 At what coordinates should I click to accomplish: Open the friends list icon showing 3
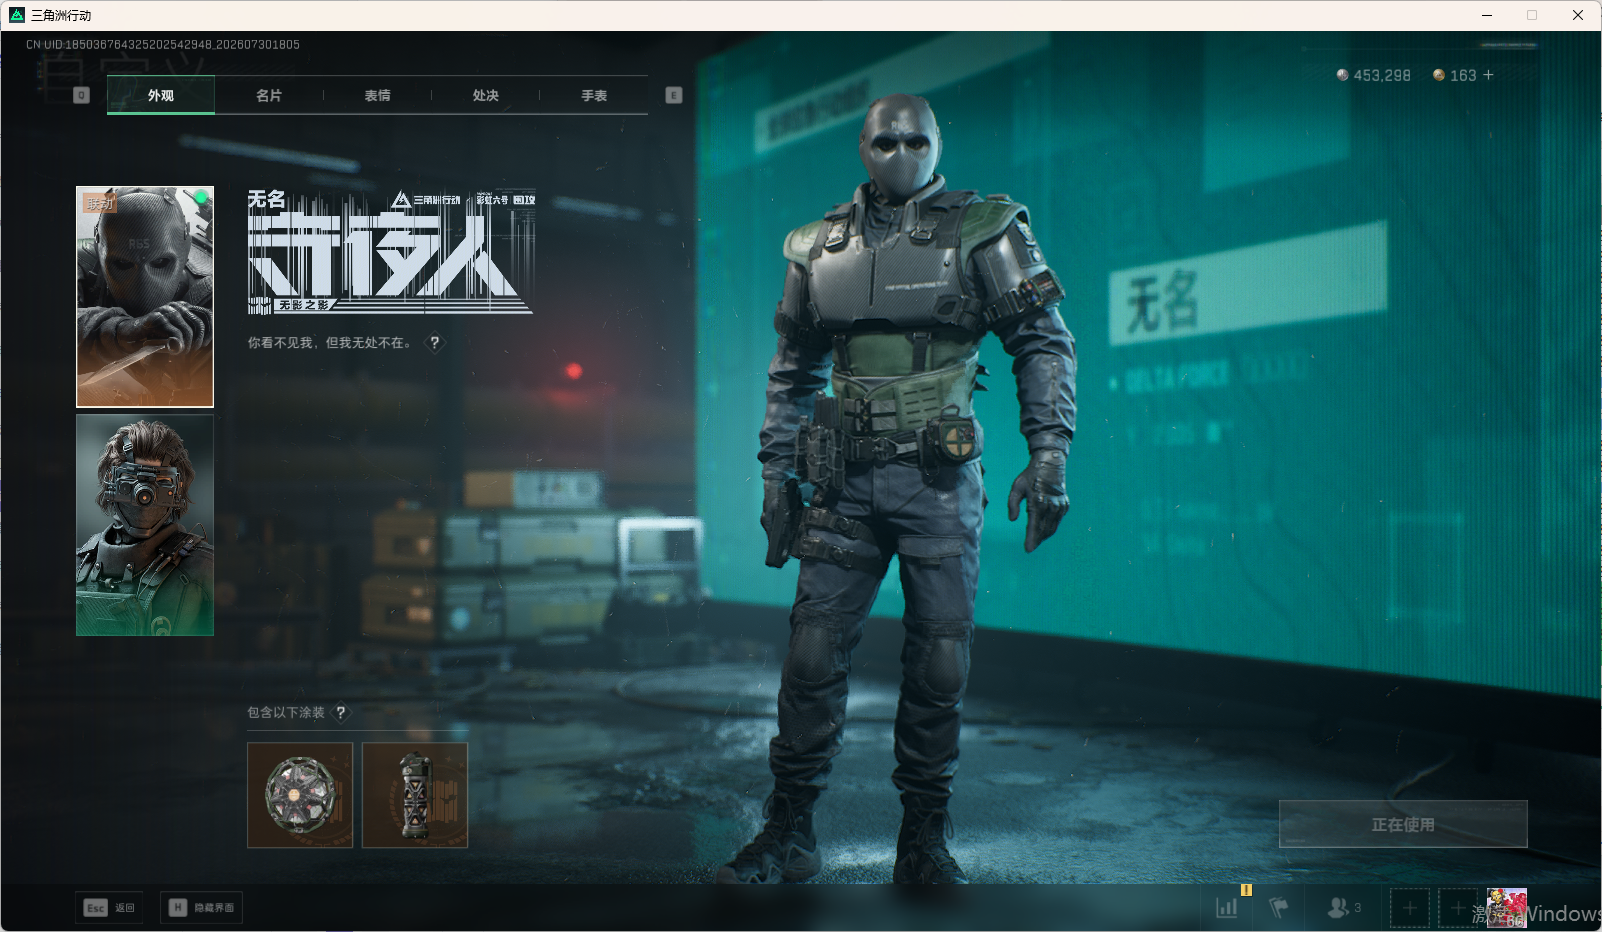[1344, 907]
